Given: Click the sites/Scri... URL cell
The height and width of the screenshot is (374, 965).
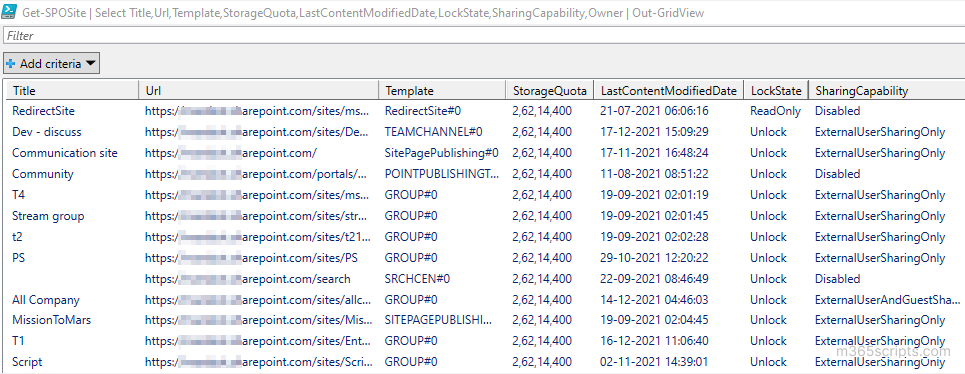Looking at the screenshot, I should click(x=258, y=362).
